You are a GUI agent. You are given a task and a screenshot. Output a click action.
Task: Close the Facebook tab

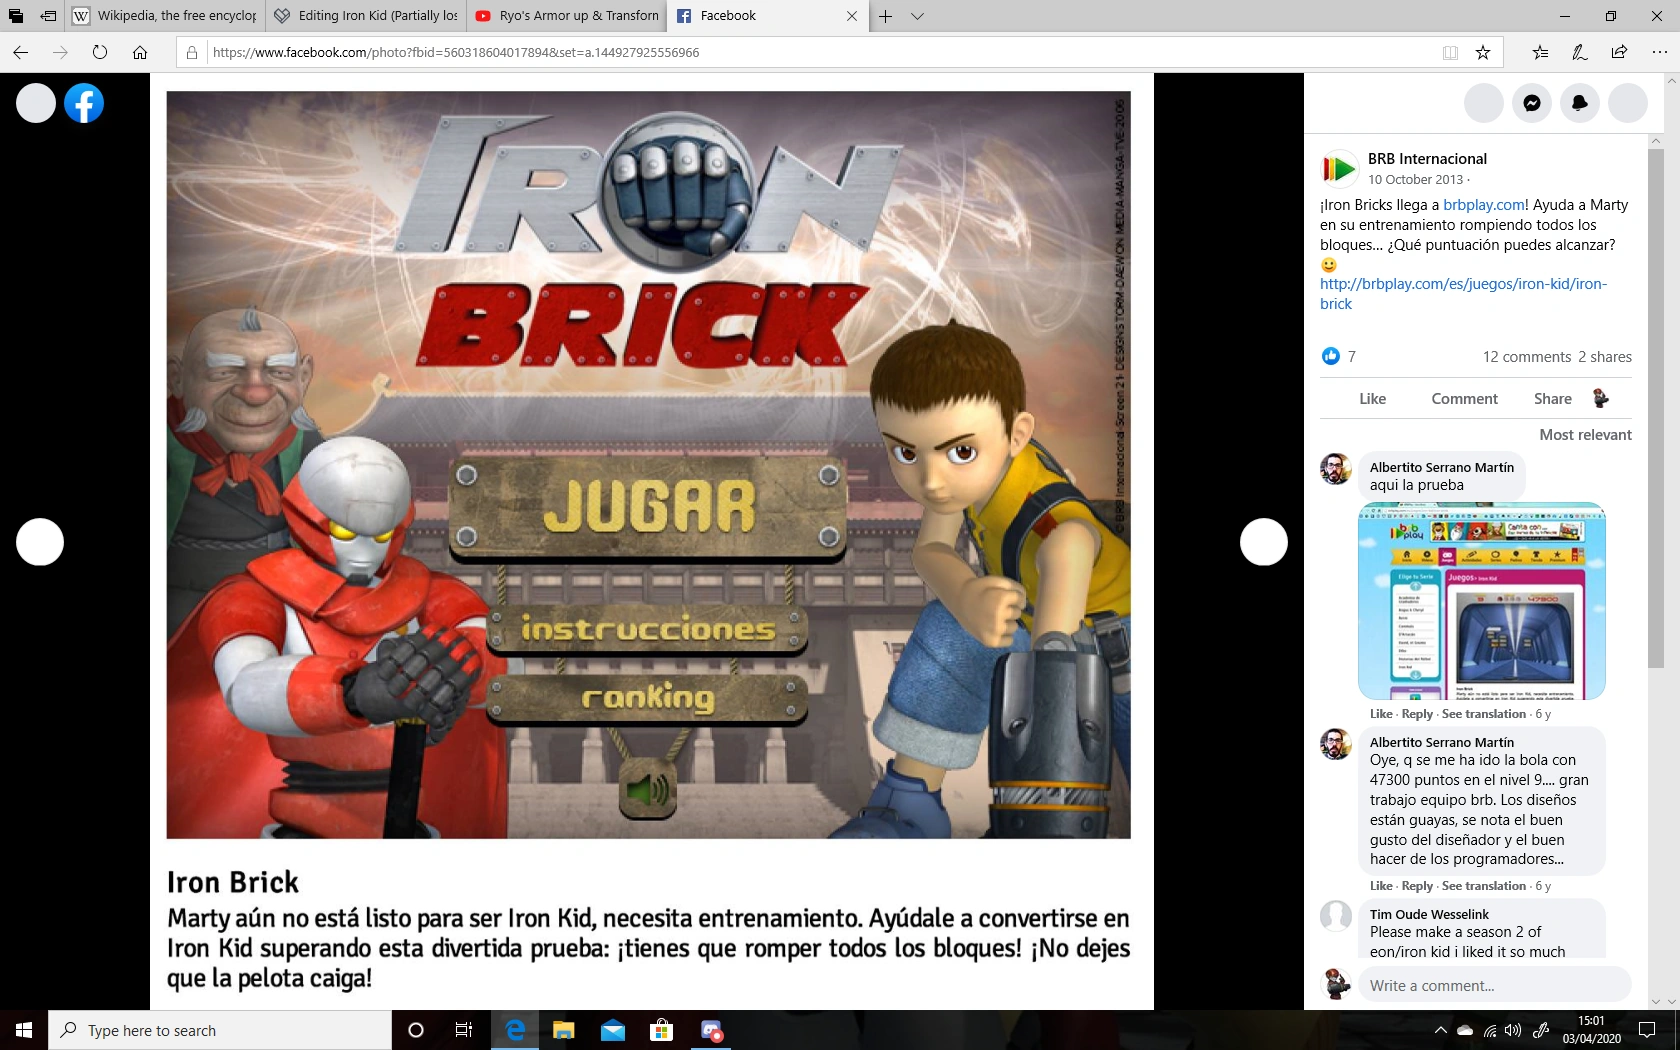pyautogui.click(x=852, y=16)
